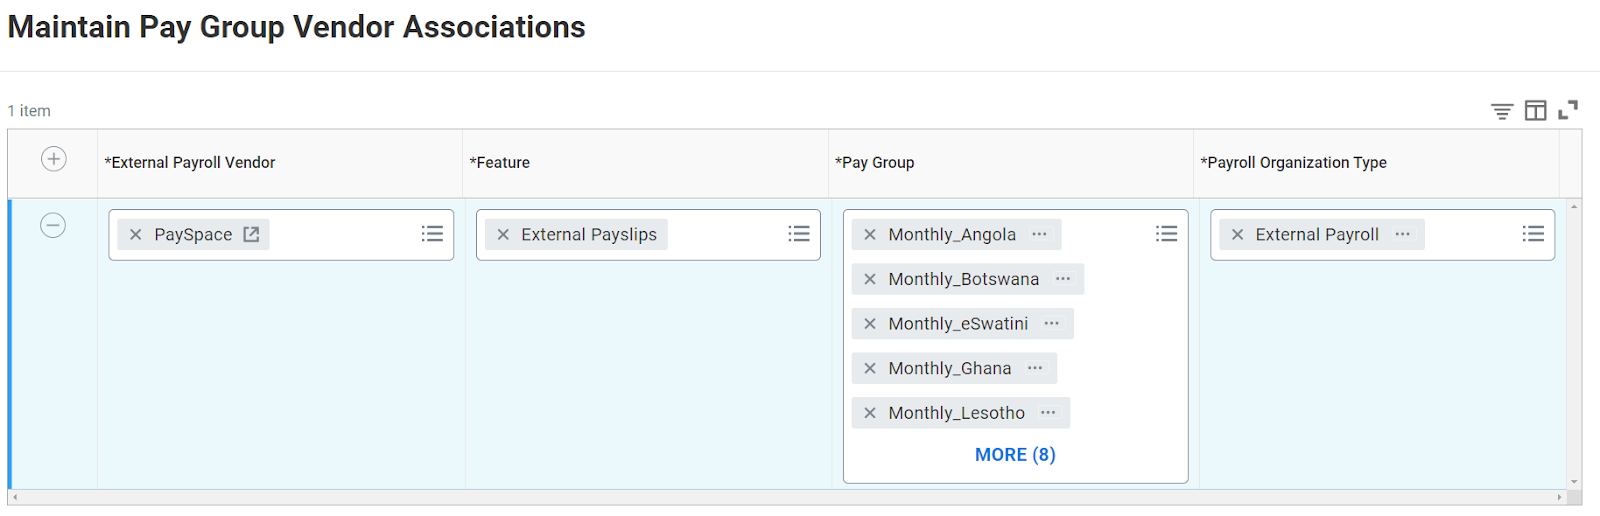Remove Monthly_Angola pay group

870,235
